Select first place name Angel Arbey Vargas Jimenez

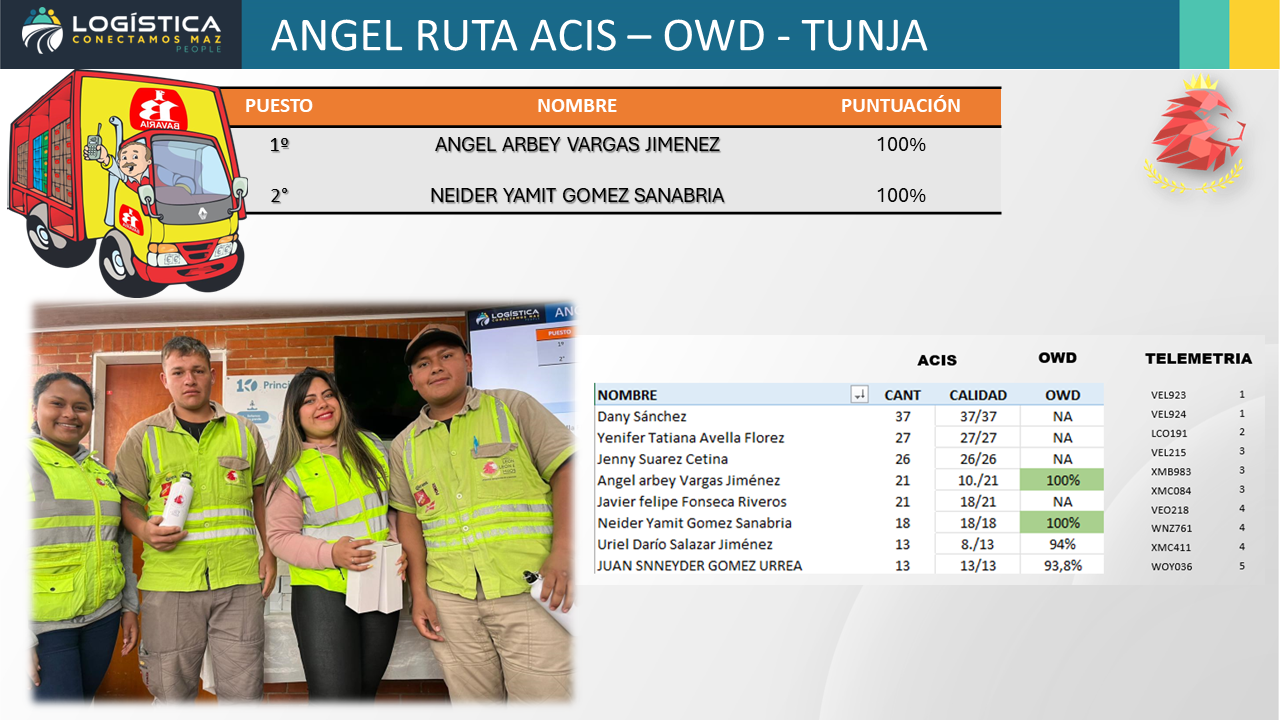coord(577,145)
